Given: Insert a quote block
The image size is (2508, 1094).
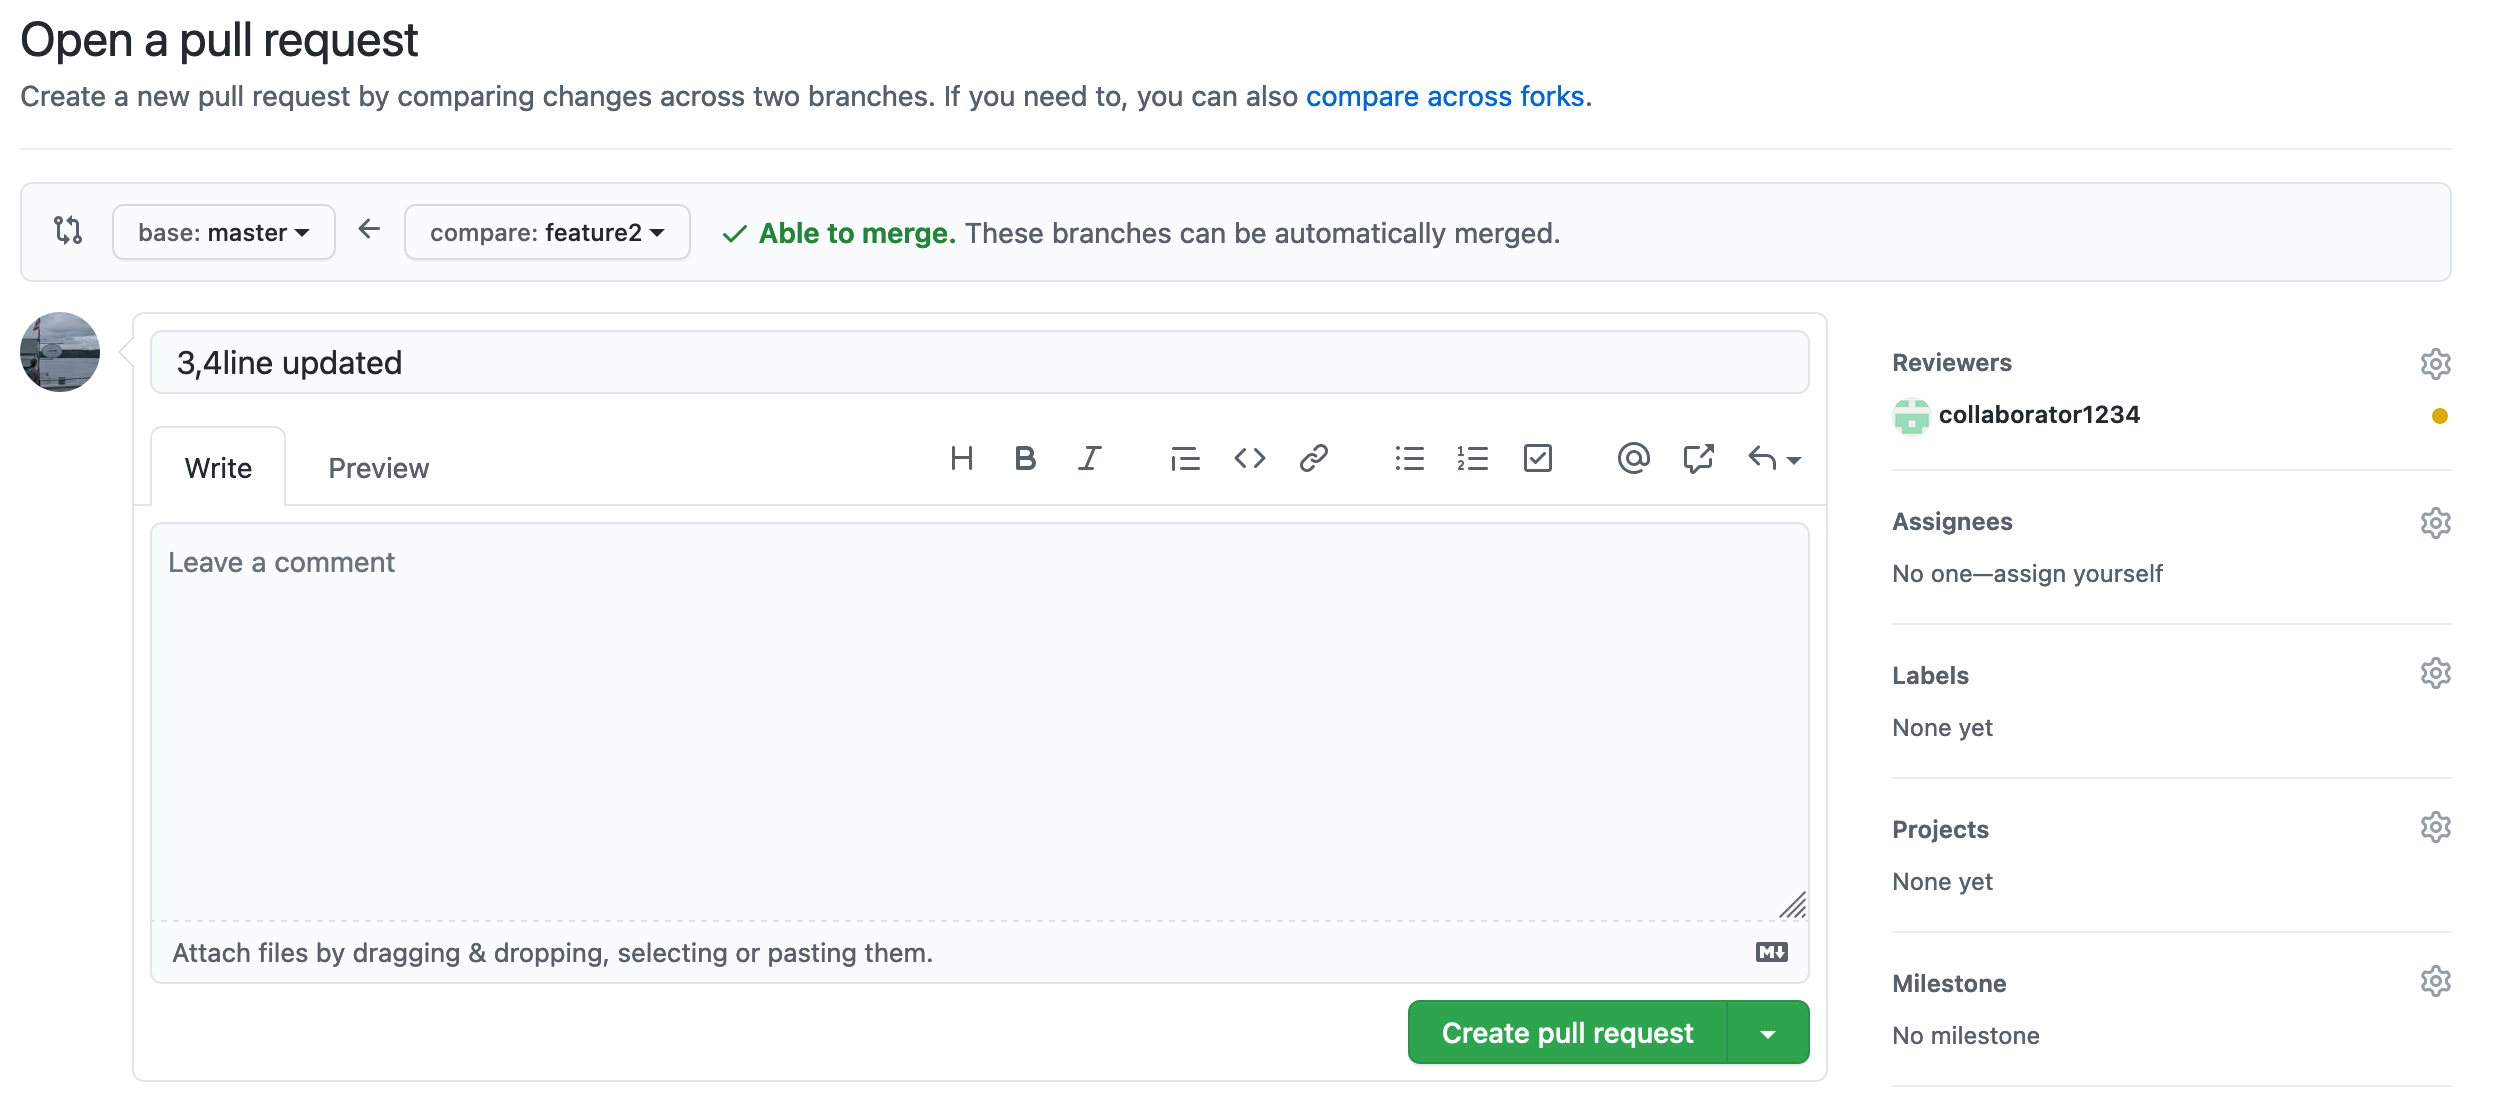Looking at the screenshot, I should click(1184, 459).
